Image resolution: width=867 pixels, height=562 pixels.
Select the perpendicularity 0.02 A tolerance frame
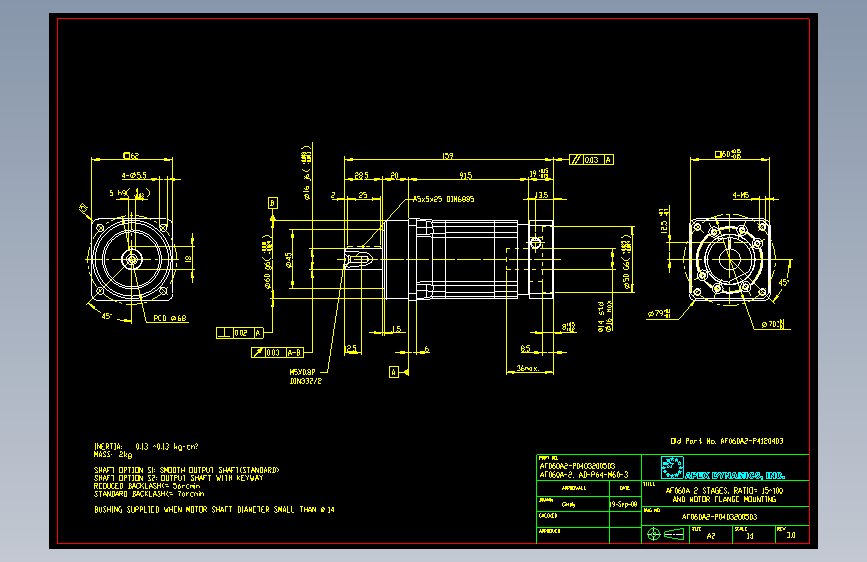point(240,332)
